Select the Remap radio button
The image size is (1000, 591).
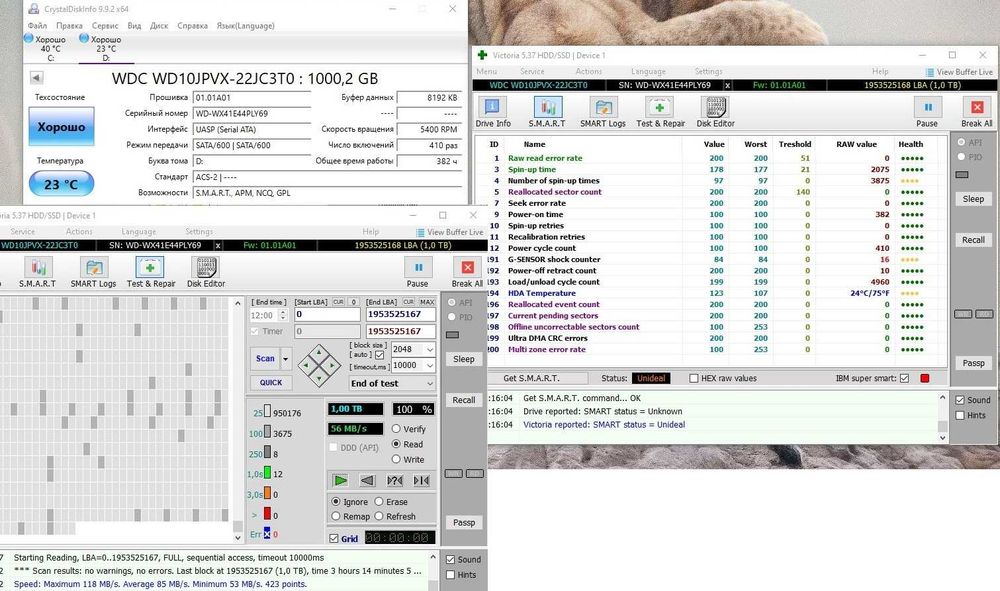click(x=336, y=516)
